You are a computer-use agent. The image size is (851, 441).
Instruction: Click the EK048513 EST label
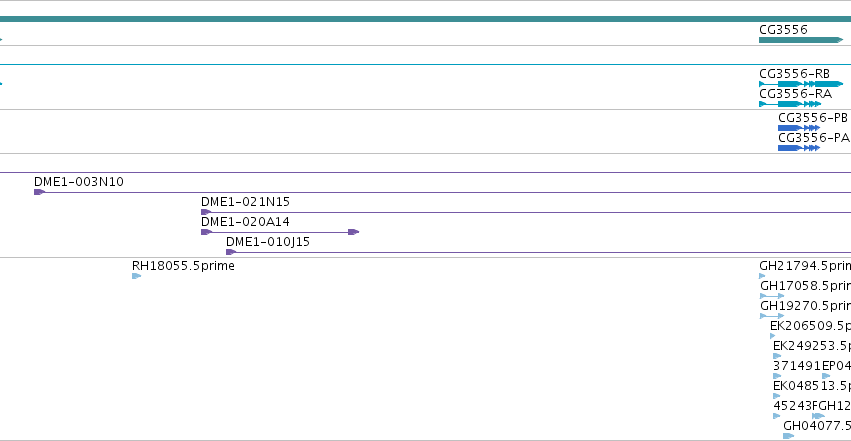812,386
